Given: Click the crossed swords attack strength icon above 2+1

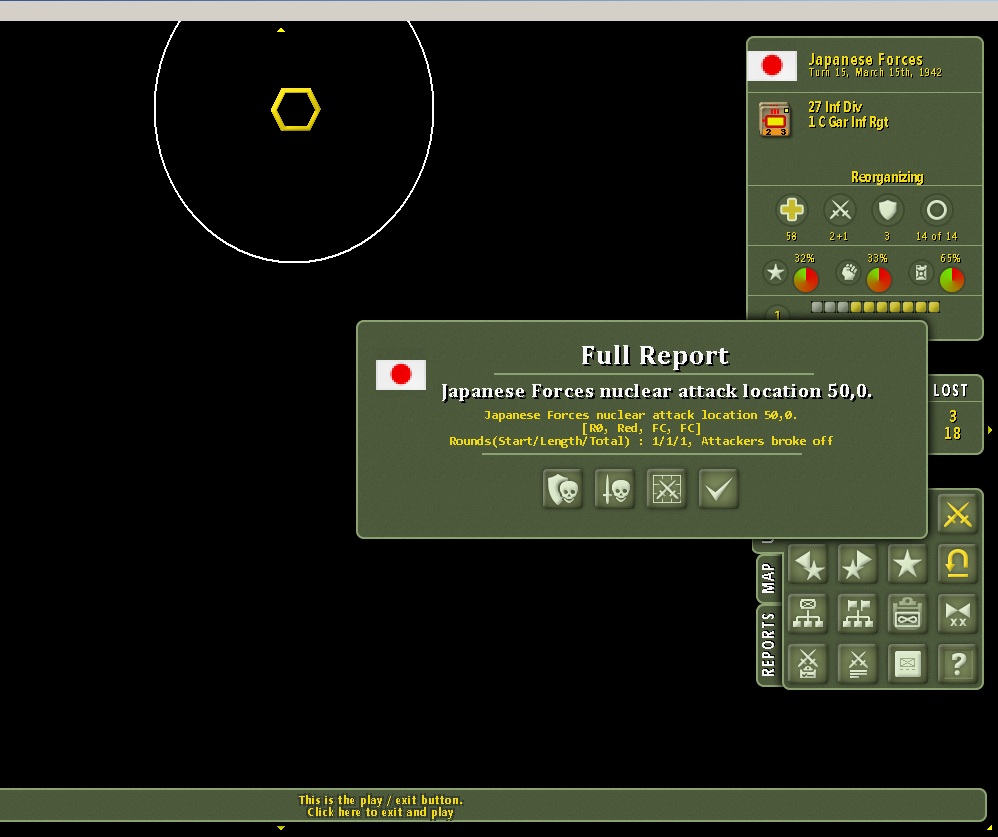Looking at the screenshot, I should click(x=840, y=210).
